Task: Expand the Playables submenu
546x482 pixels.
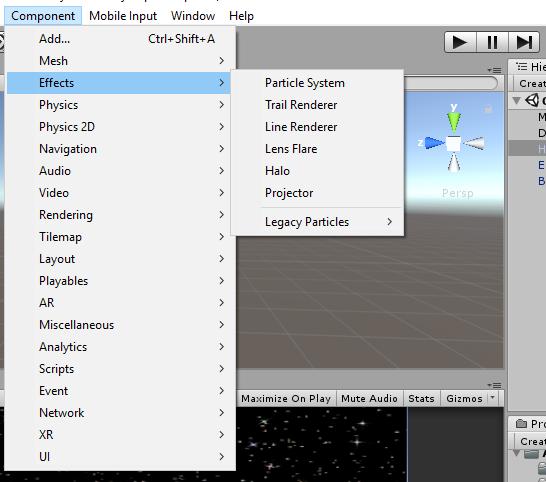Action: coord(118,281)
